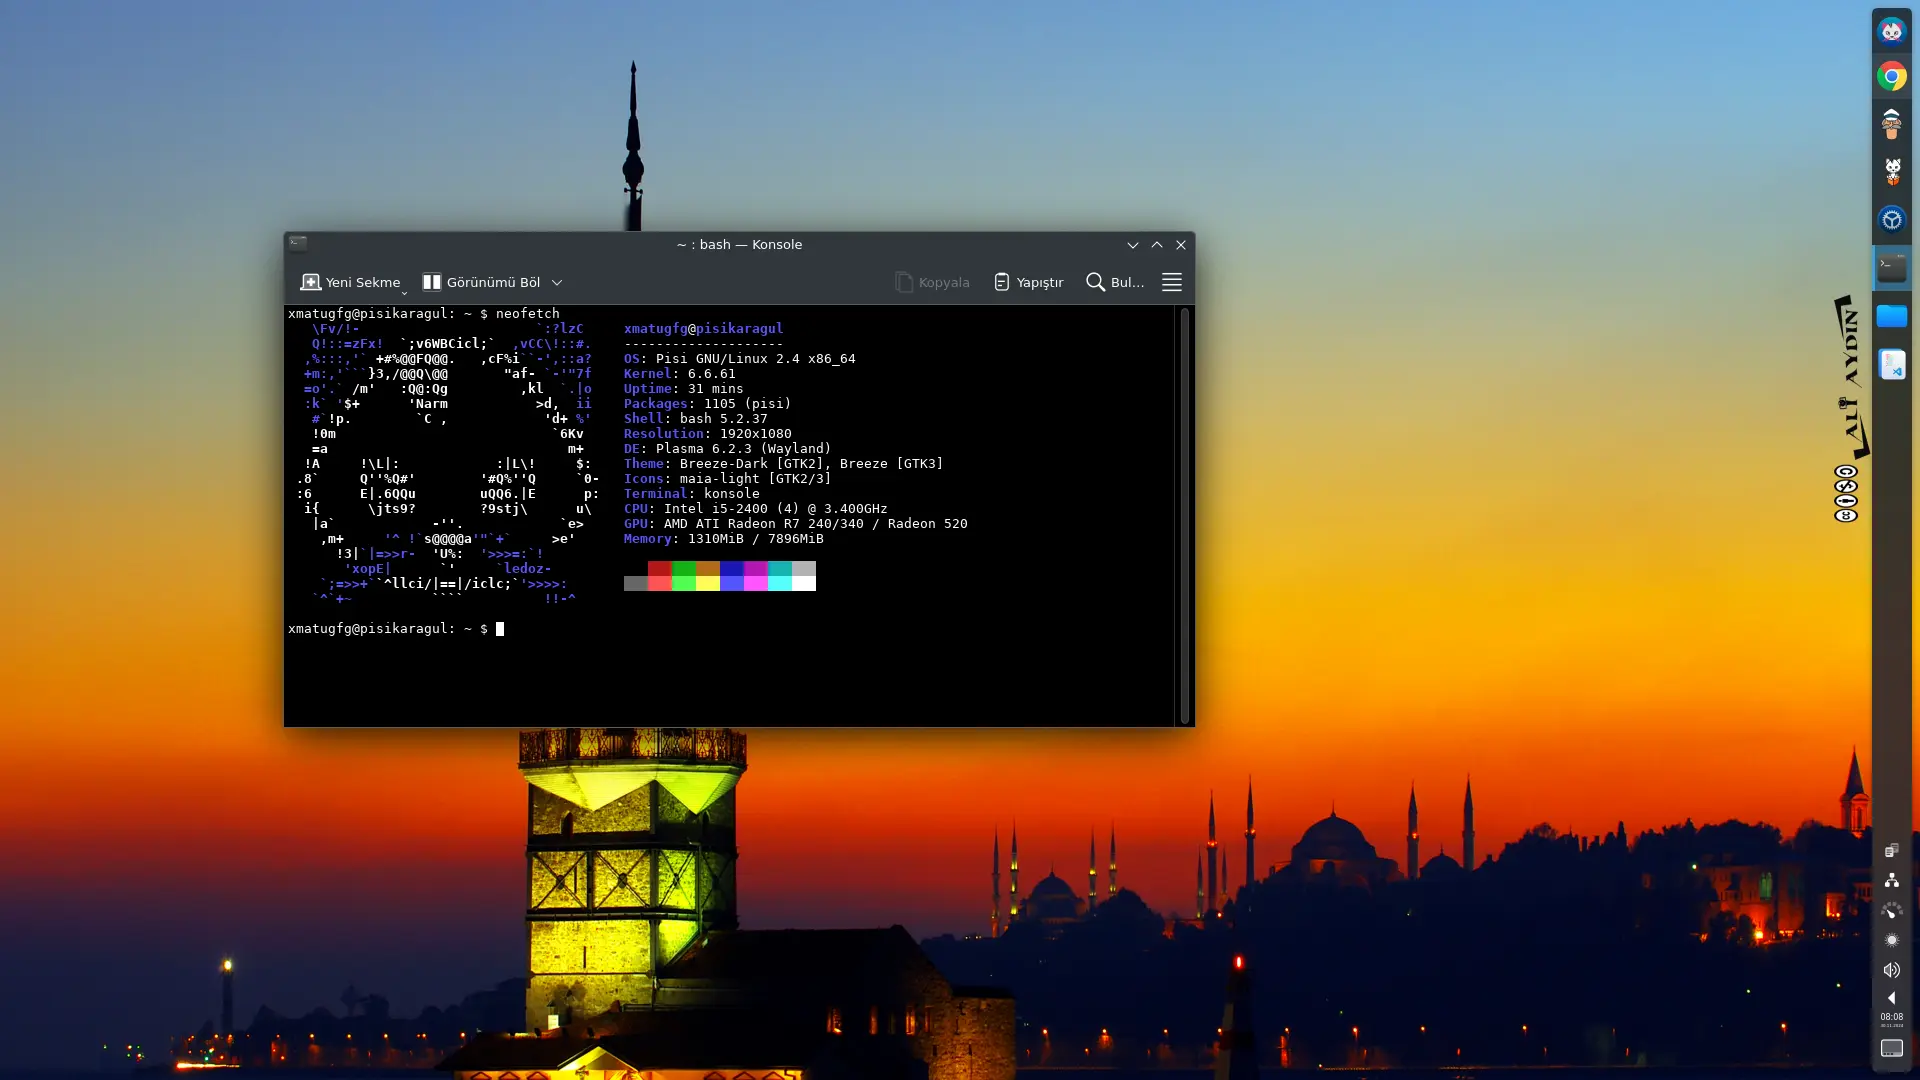Open system settings wheel icon in dock

tap(1891, 220)
